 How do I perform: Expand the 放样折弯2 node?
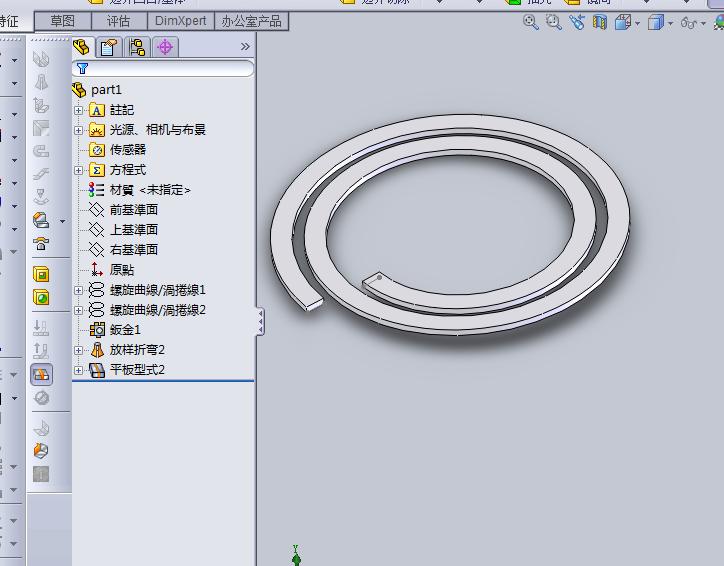78,350
